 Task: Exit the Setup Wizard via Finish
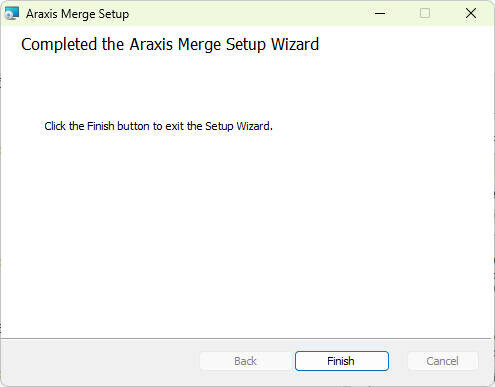(342, 361)
